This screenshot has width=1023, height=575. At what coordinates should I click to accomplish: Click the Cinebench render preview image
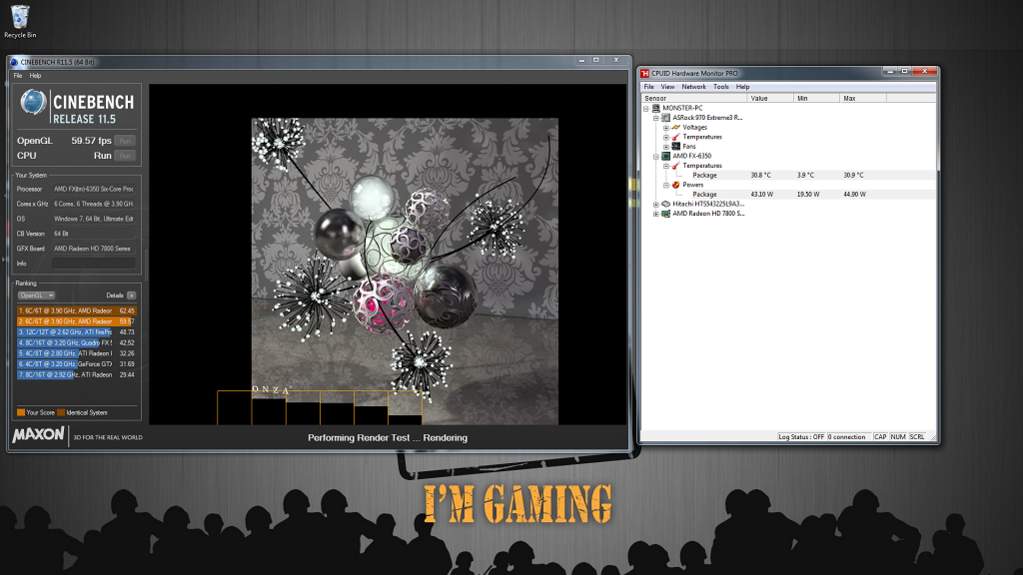(405, 272)
